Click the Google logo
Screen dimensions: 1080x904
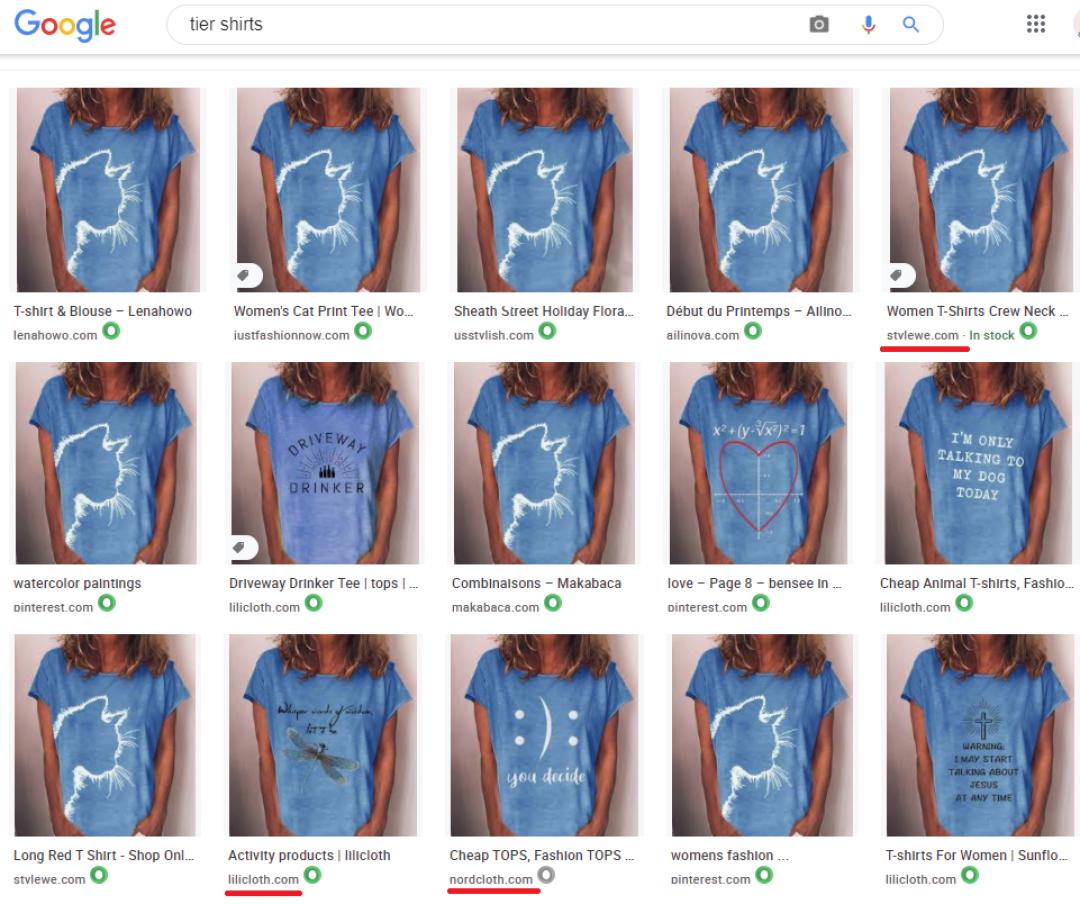[65, 25]
